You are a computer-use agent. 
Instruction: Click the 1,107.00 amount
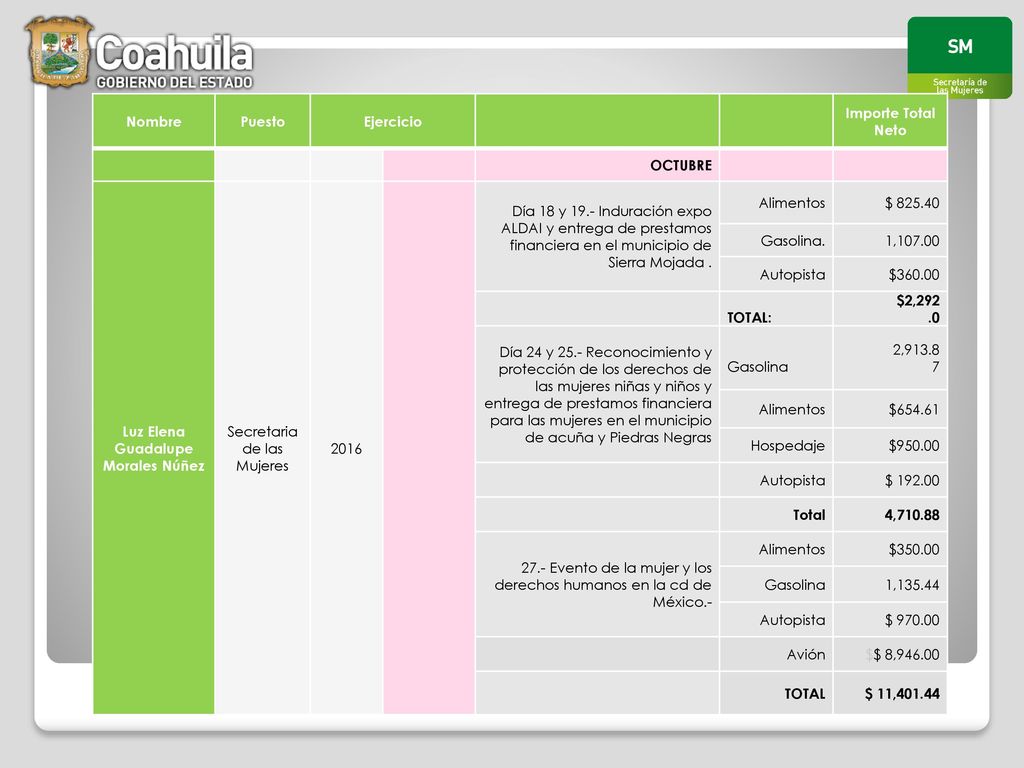coord(912,241)
